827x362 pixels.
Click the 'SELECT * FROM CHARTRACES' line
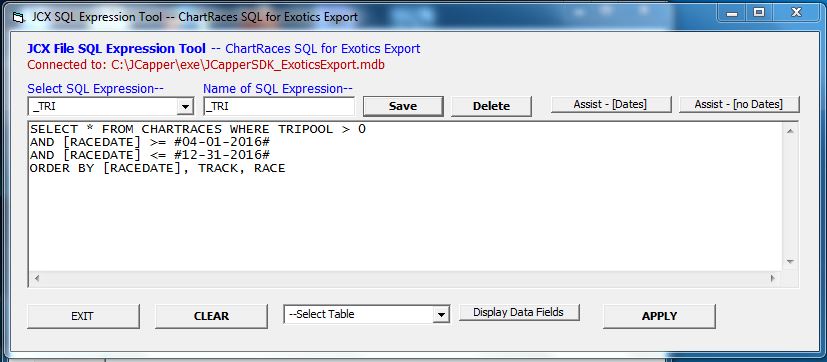[198, 129]
